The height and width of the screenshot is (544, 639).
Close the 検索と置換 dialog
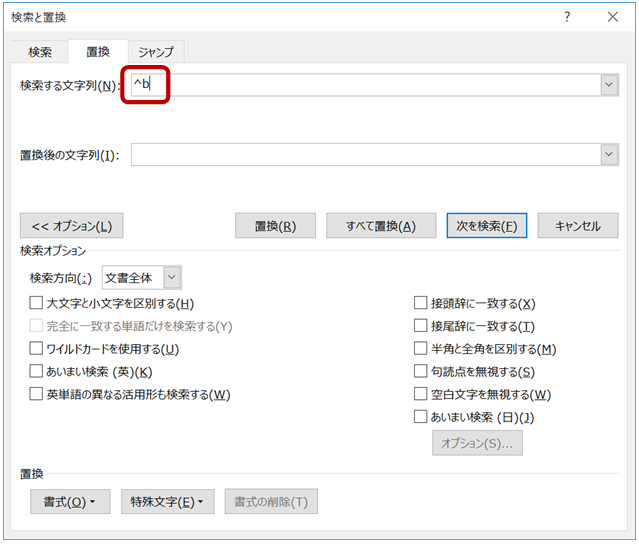612,17
